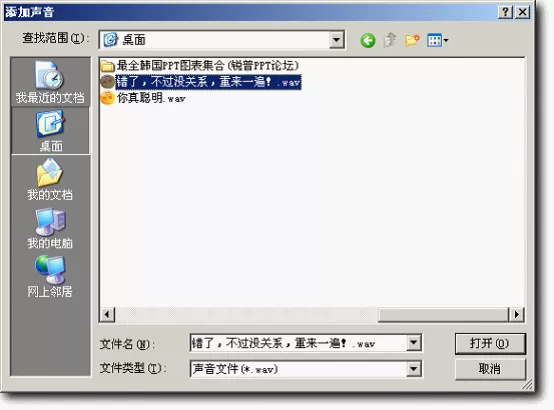This screenshot has width=554, height=410.
Task: Open 我最近的文档 in places bar
Action: 50,82
